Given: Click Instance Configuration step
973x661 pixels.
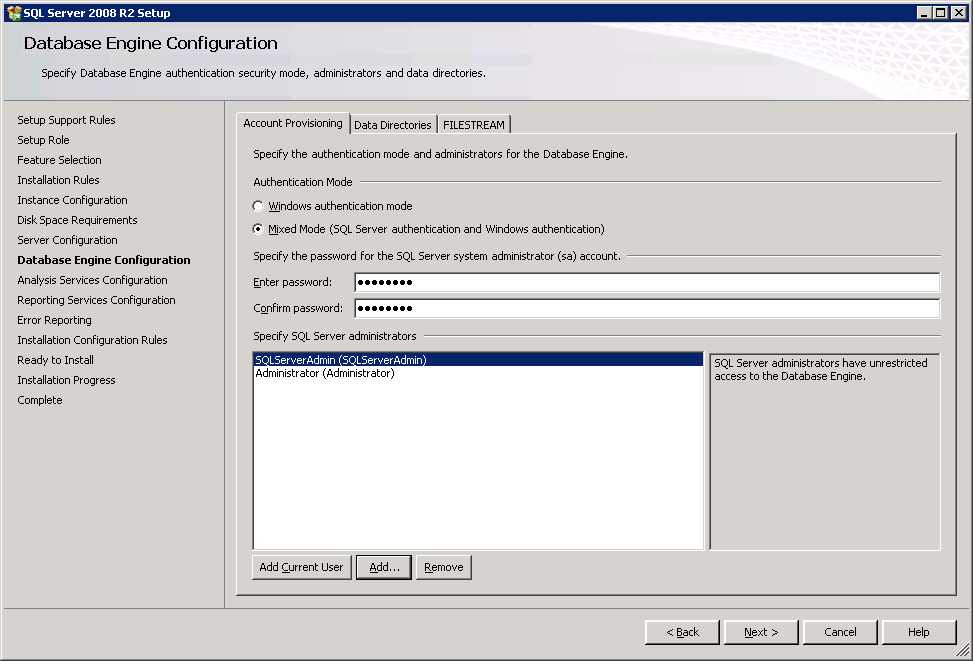Looking at the screenshot, I should click(x=73, y=200).
